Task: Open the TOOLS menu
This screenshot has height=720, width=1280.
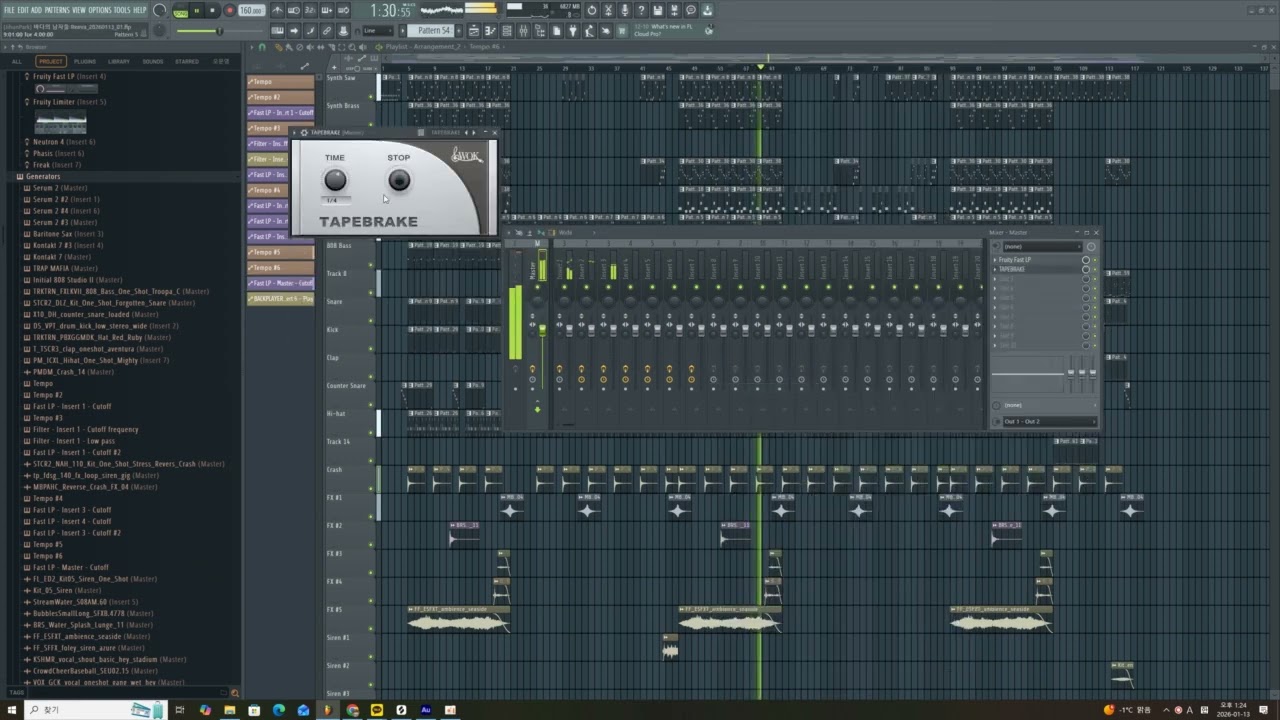Action: click(x=122, y=10)
